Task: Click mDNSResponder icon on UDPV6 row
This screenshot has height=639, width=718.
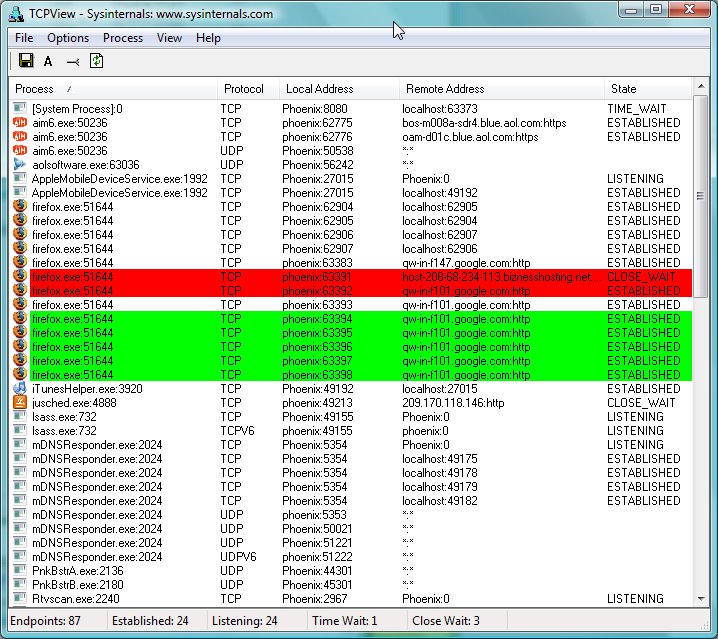Action: [20, 556]
